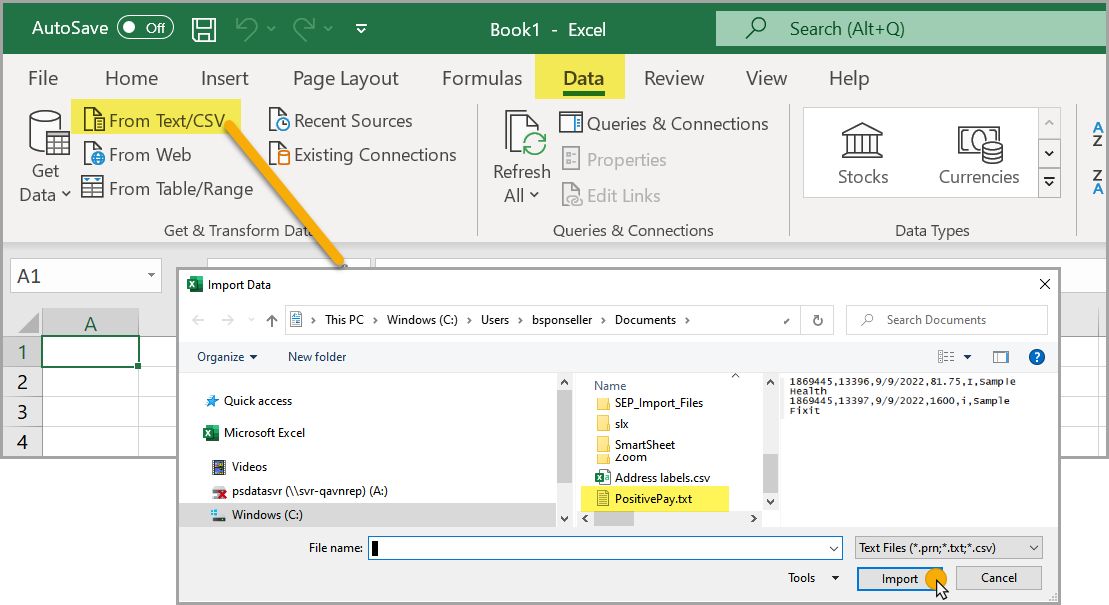Click the blue Help question icon
This screenshot has width=1109, height=605.
(1037, 357)
